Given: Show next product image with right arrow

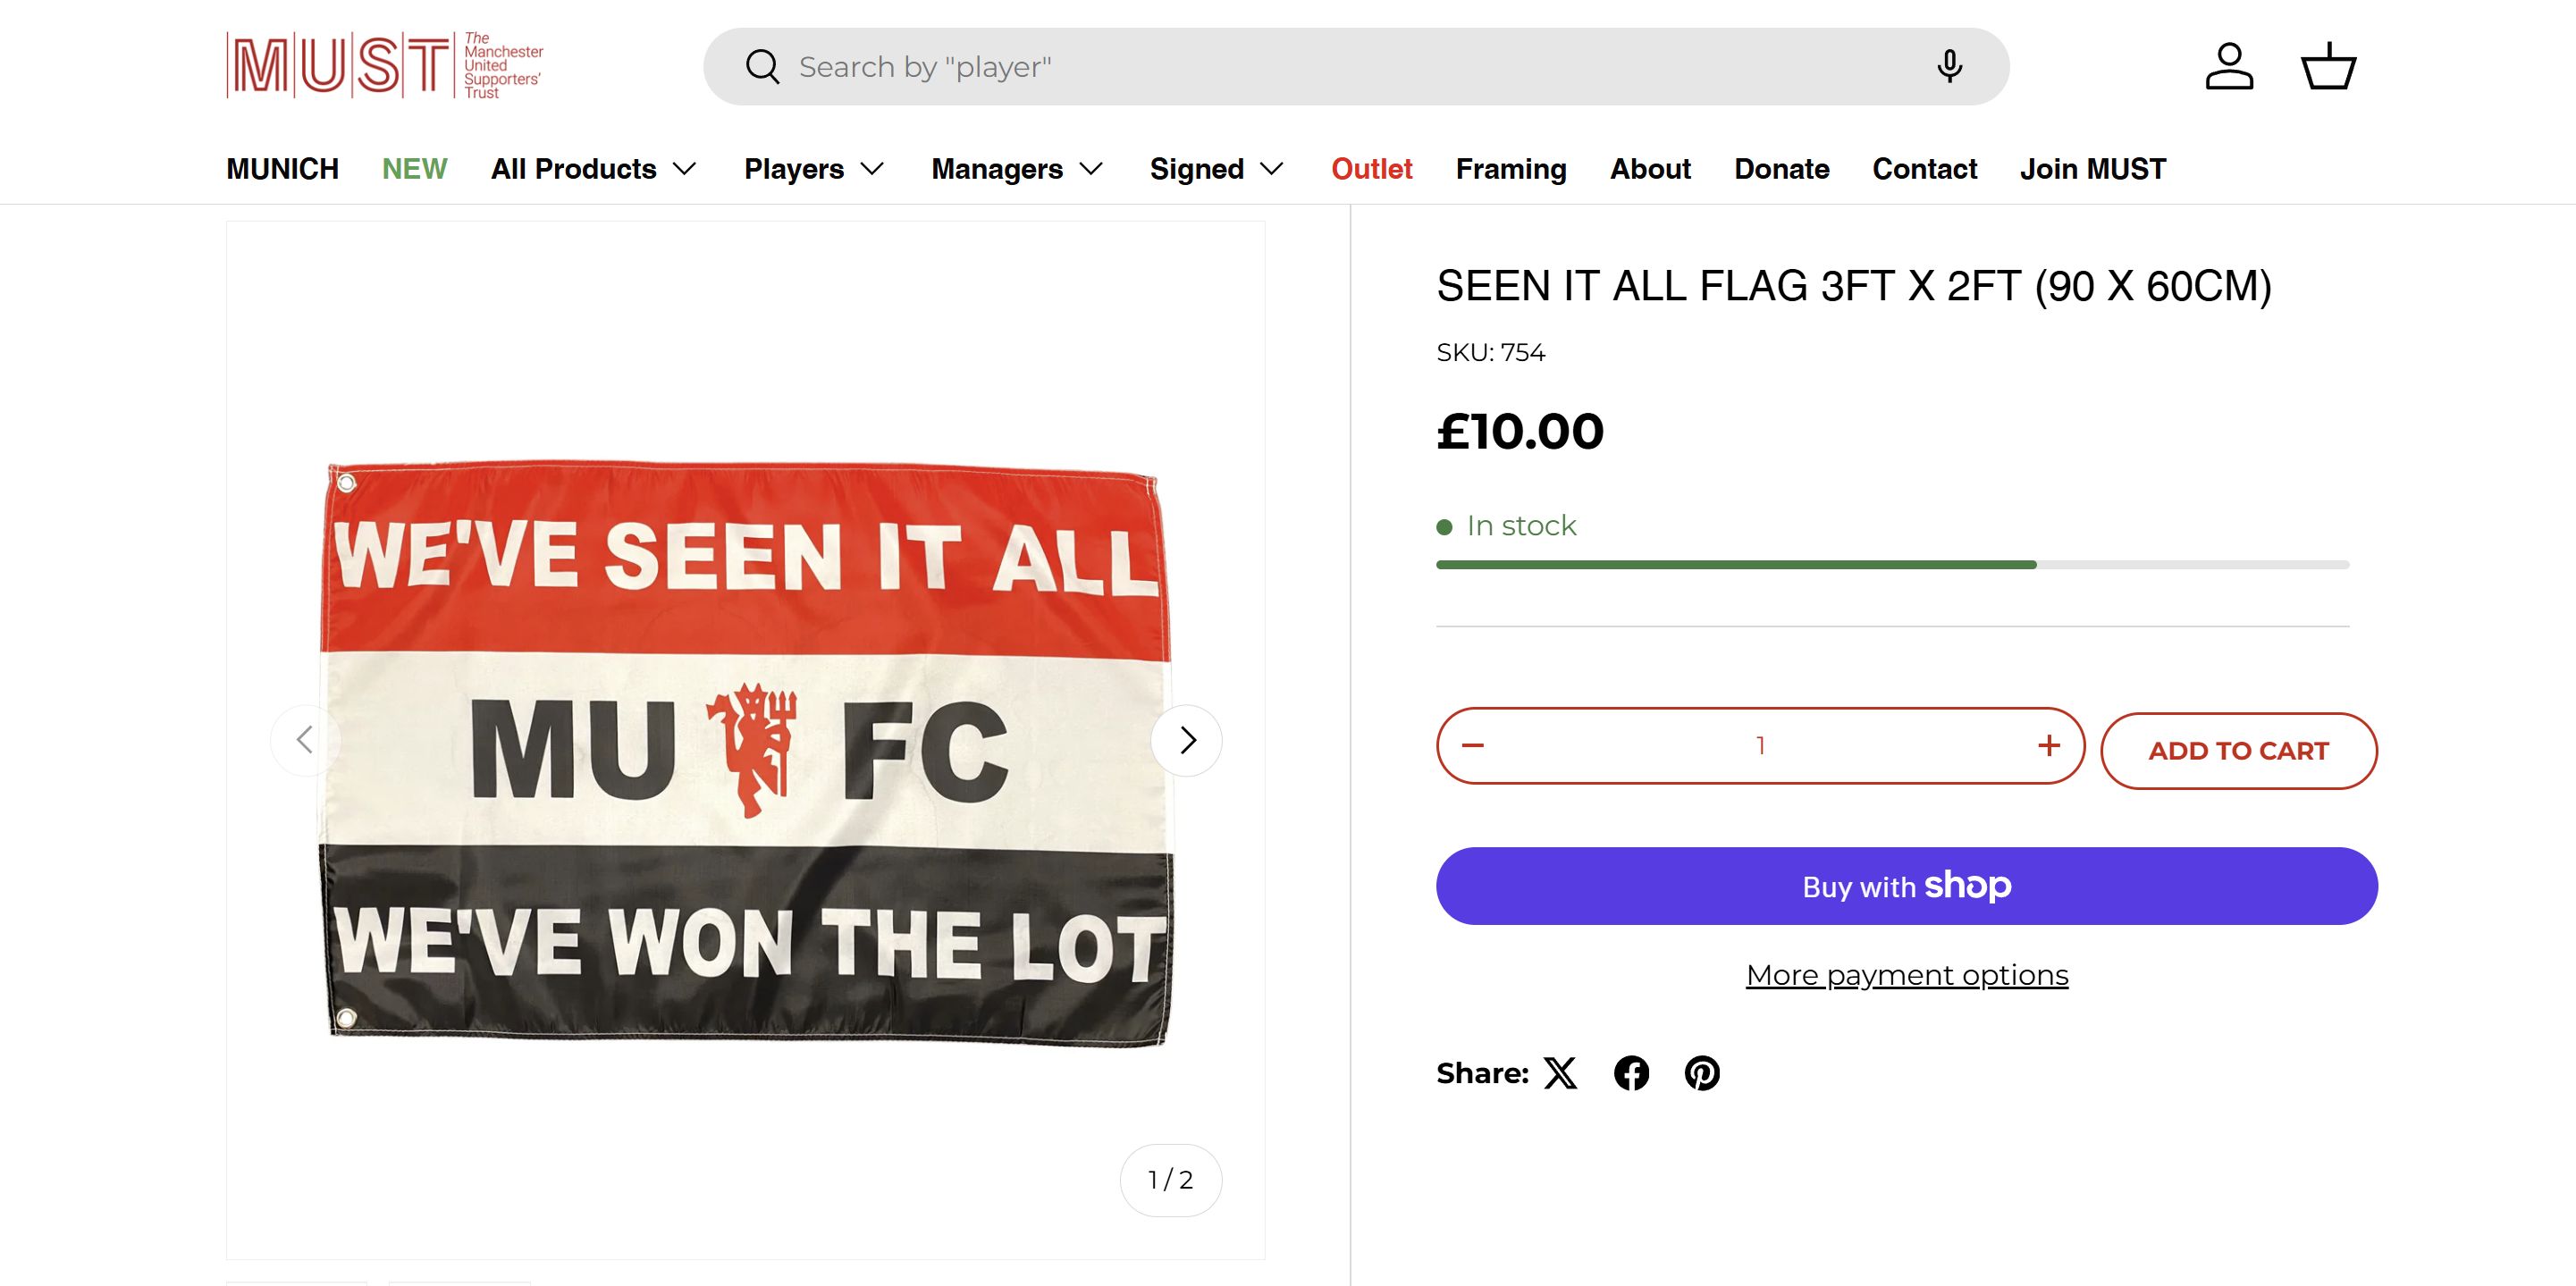Looking at the screenshot, I should [1187, 740].
